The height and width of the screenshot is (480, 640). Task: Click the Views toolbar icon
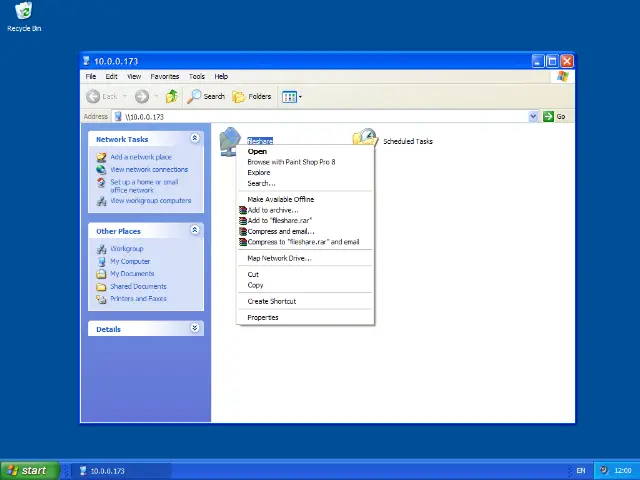coord(289,97)
